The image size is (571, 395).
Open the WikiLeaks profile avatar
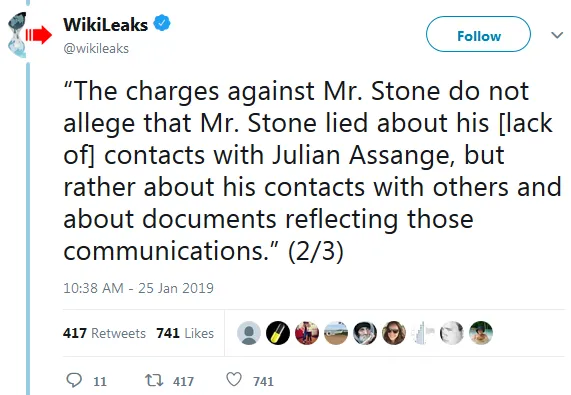point(29,35)
